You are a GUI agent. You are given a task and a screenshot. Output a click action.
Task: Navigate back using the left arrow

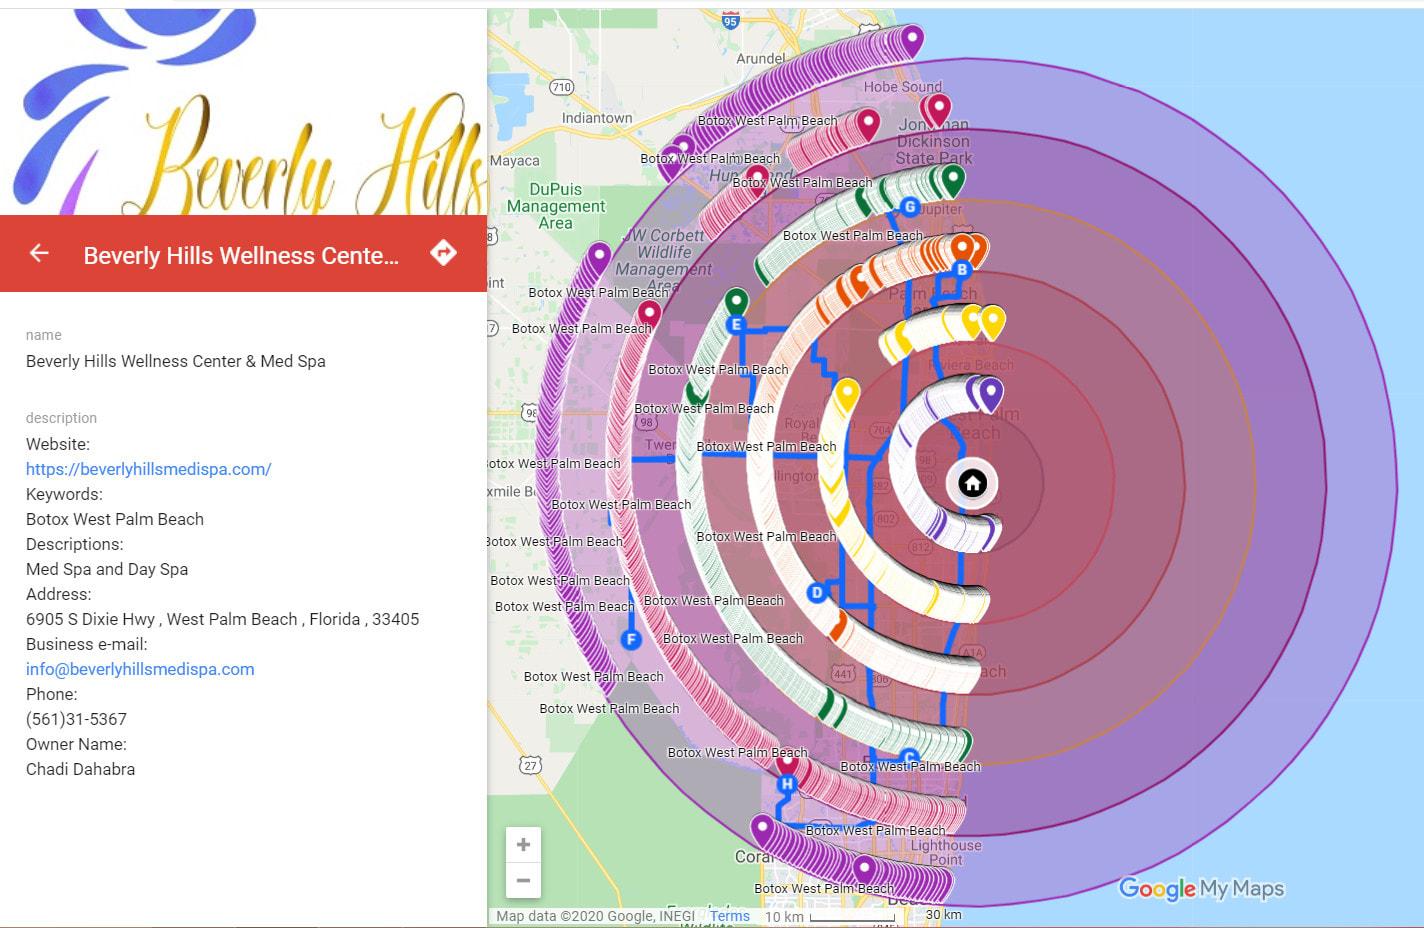click(x=38, y=253)
